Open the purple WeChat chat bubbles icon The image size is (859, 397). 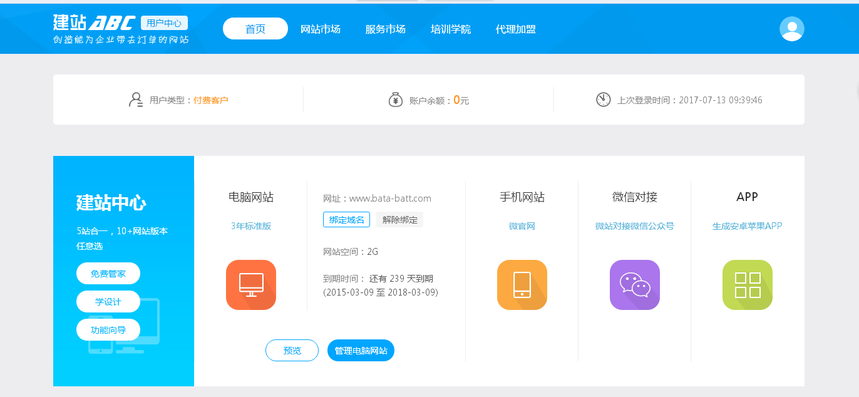[x=634, y=285]
